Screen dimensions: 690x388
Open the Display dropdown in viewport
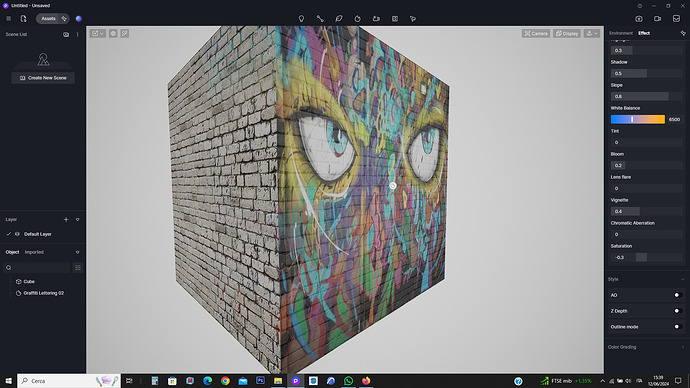567,33
